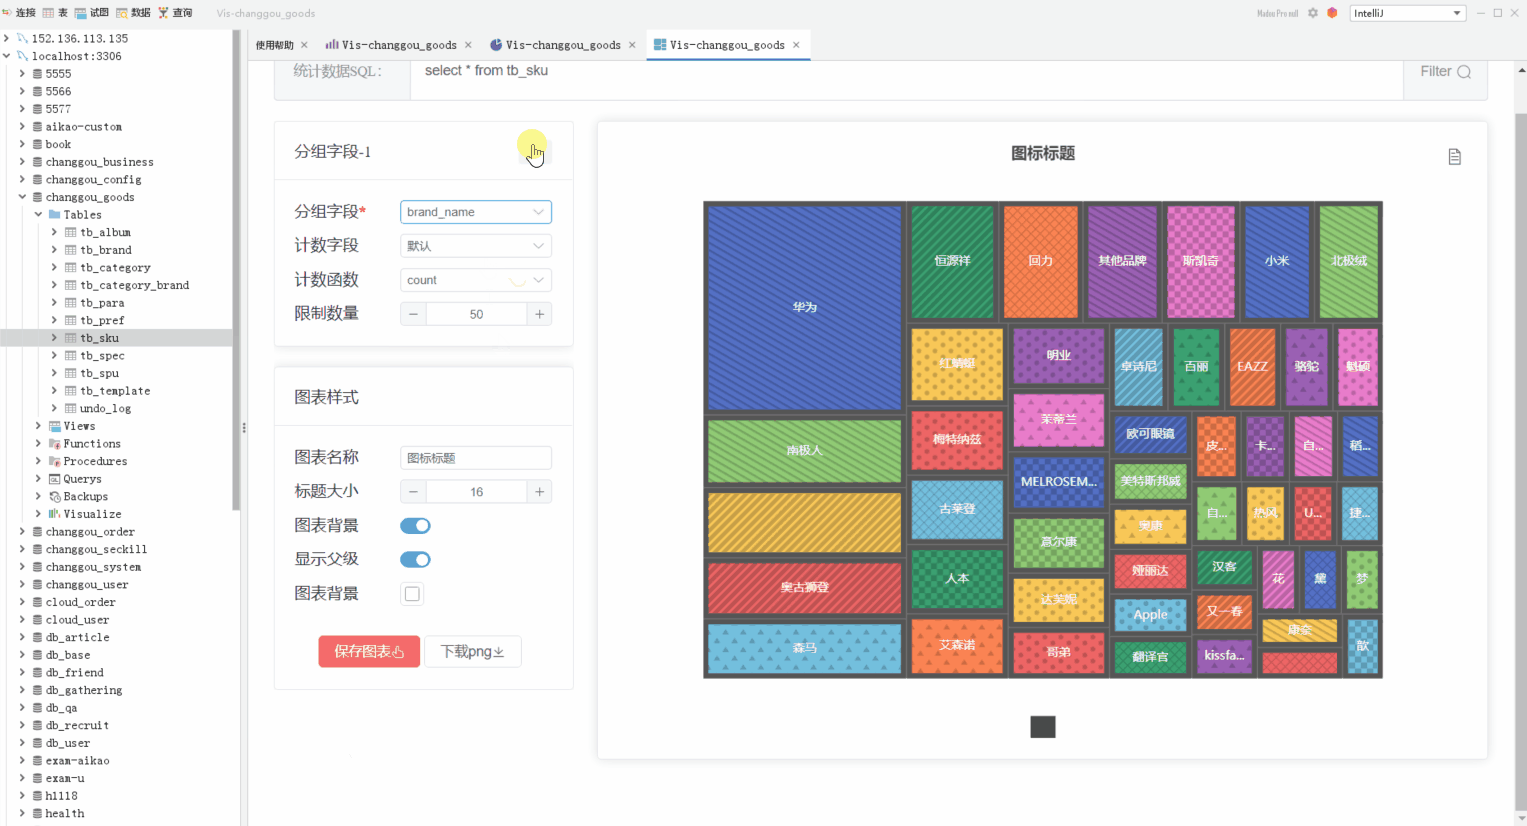The width and height of the screenshot is (1527, 826).
Task: Open the 数据 data toolbar item
Action: [133, 13]
